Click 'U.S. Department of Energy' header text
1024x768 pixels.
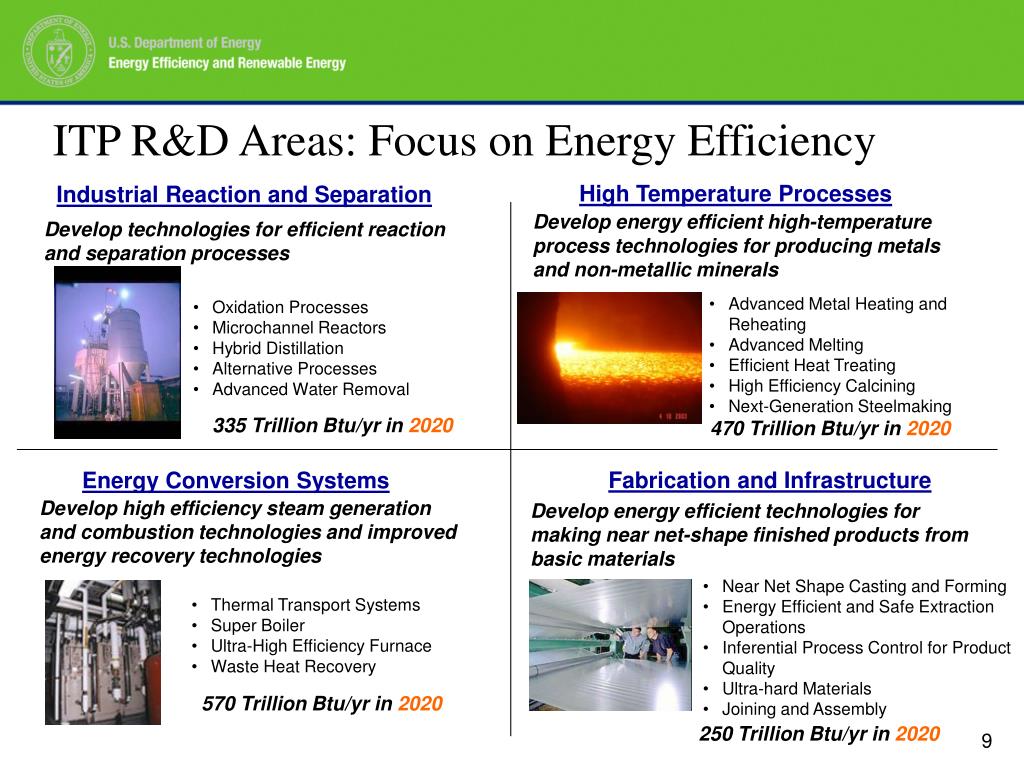(x=185, y=42)
